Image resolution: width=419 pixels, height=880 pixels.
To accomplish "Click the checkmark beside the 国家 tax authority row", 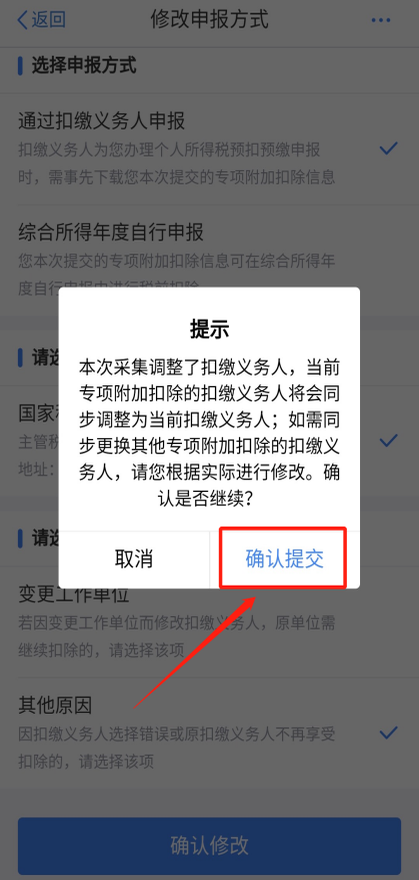I will point(388,440).
